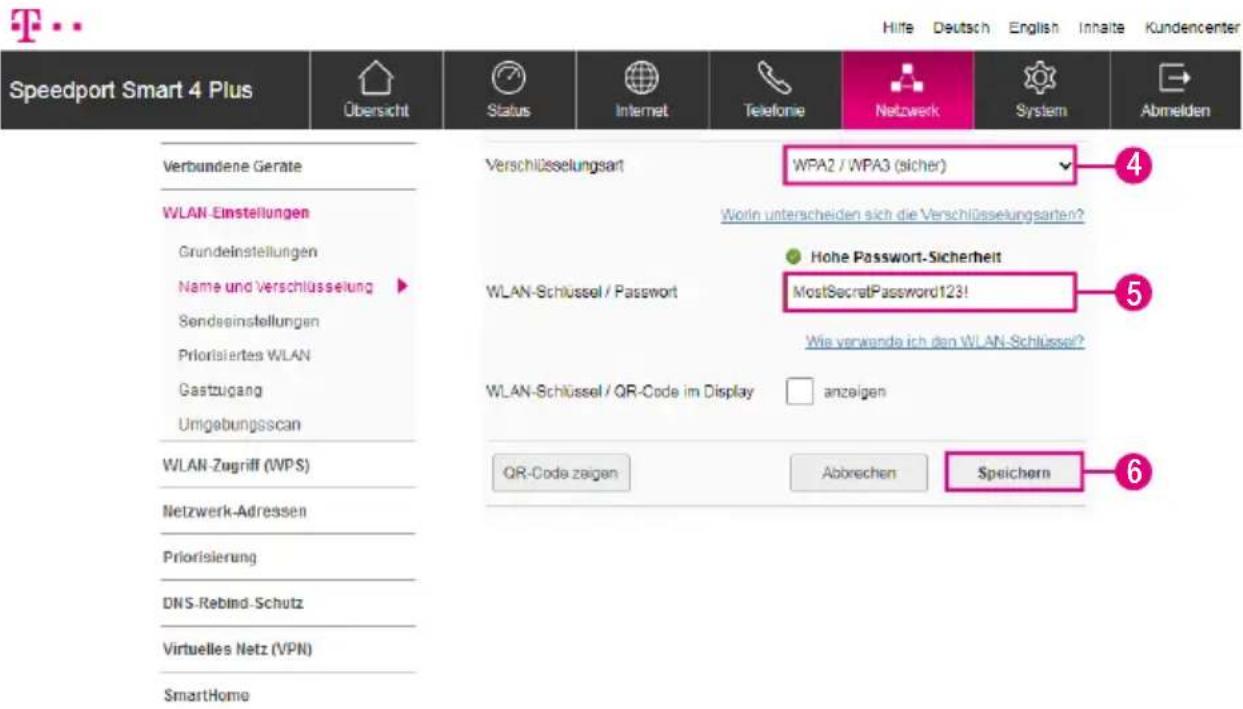Open the Internet globe icon
This screenshot has width=1243, height=709.
641,77
